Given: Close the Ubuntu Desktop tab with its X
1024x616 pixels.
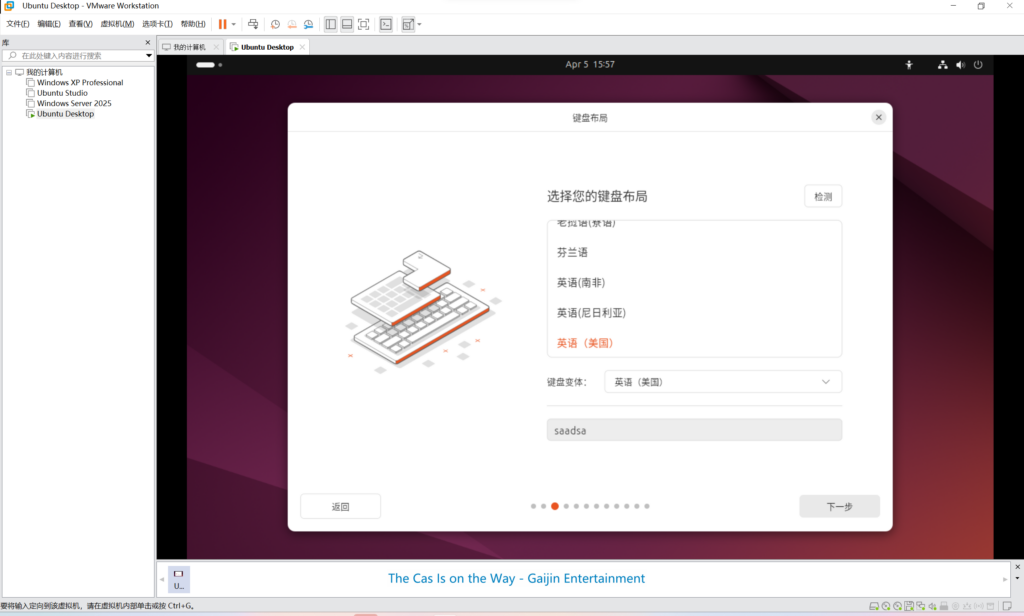Looking at the screenshot, I should click(302, 47).
